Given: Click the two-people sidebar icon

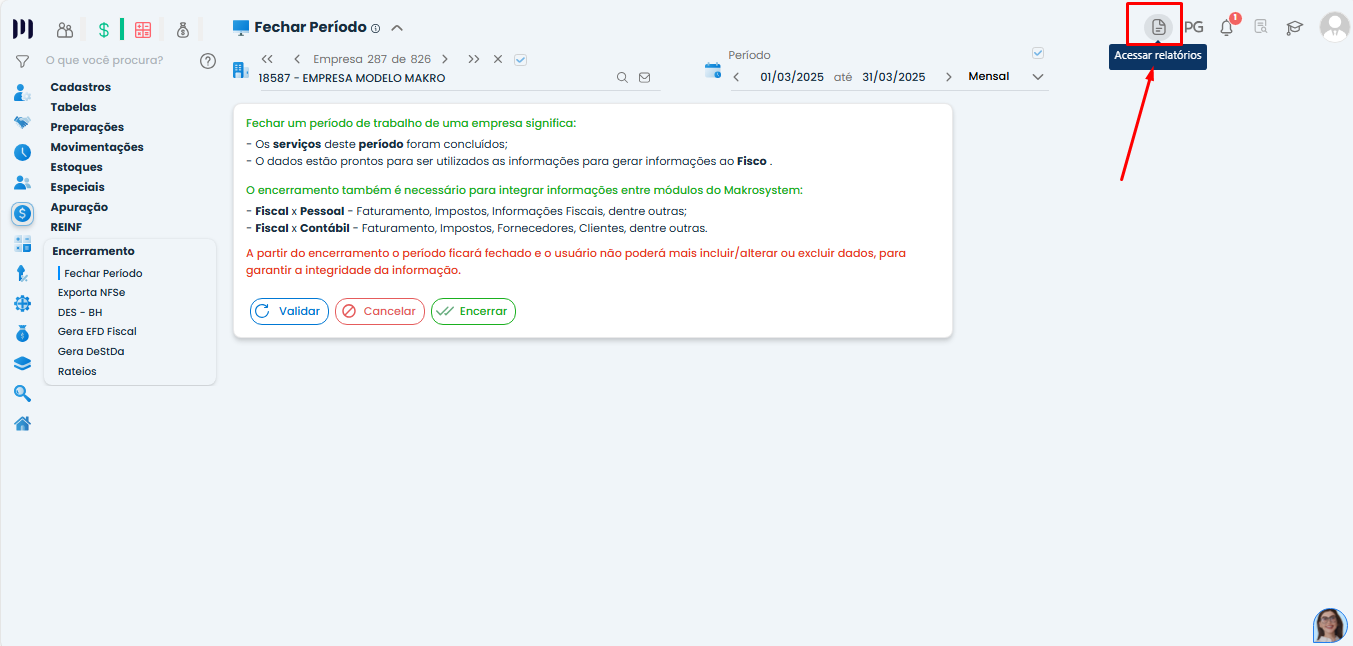Looking at the screenshot, I should coord(22,183).
